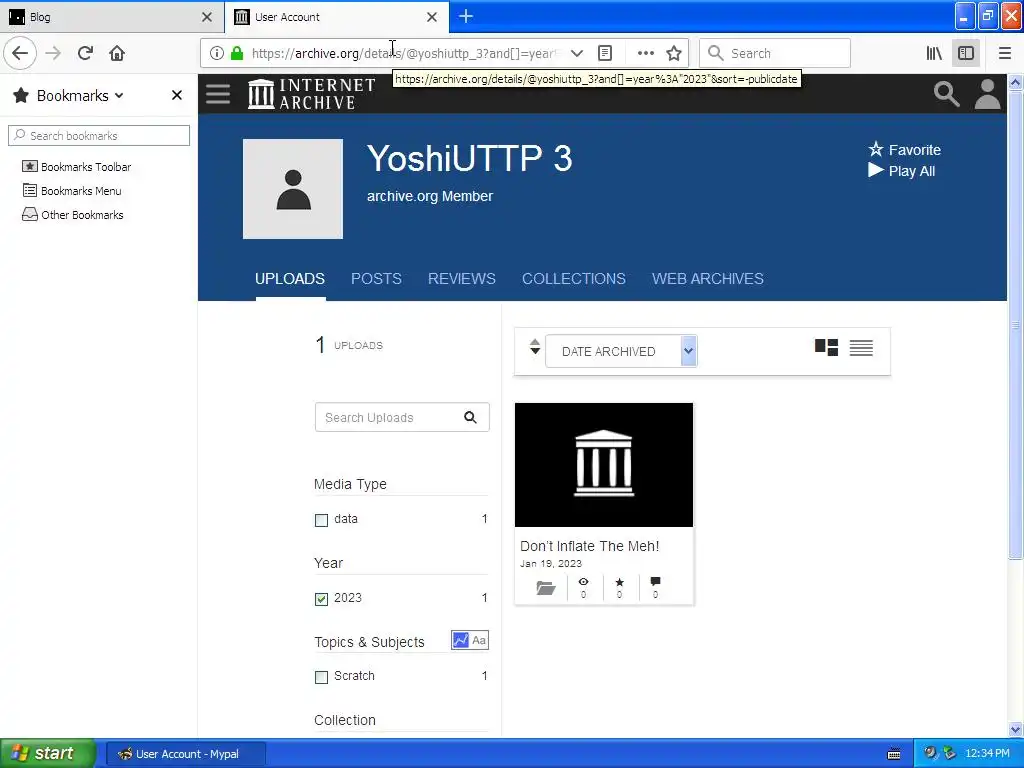1024x768 pixels.
Task: Open the Internet Archive search magnifier
Action: [946, 94]
